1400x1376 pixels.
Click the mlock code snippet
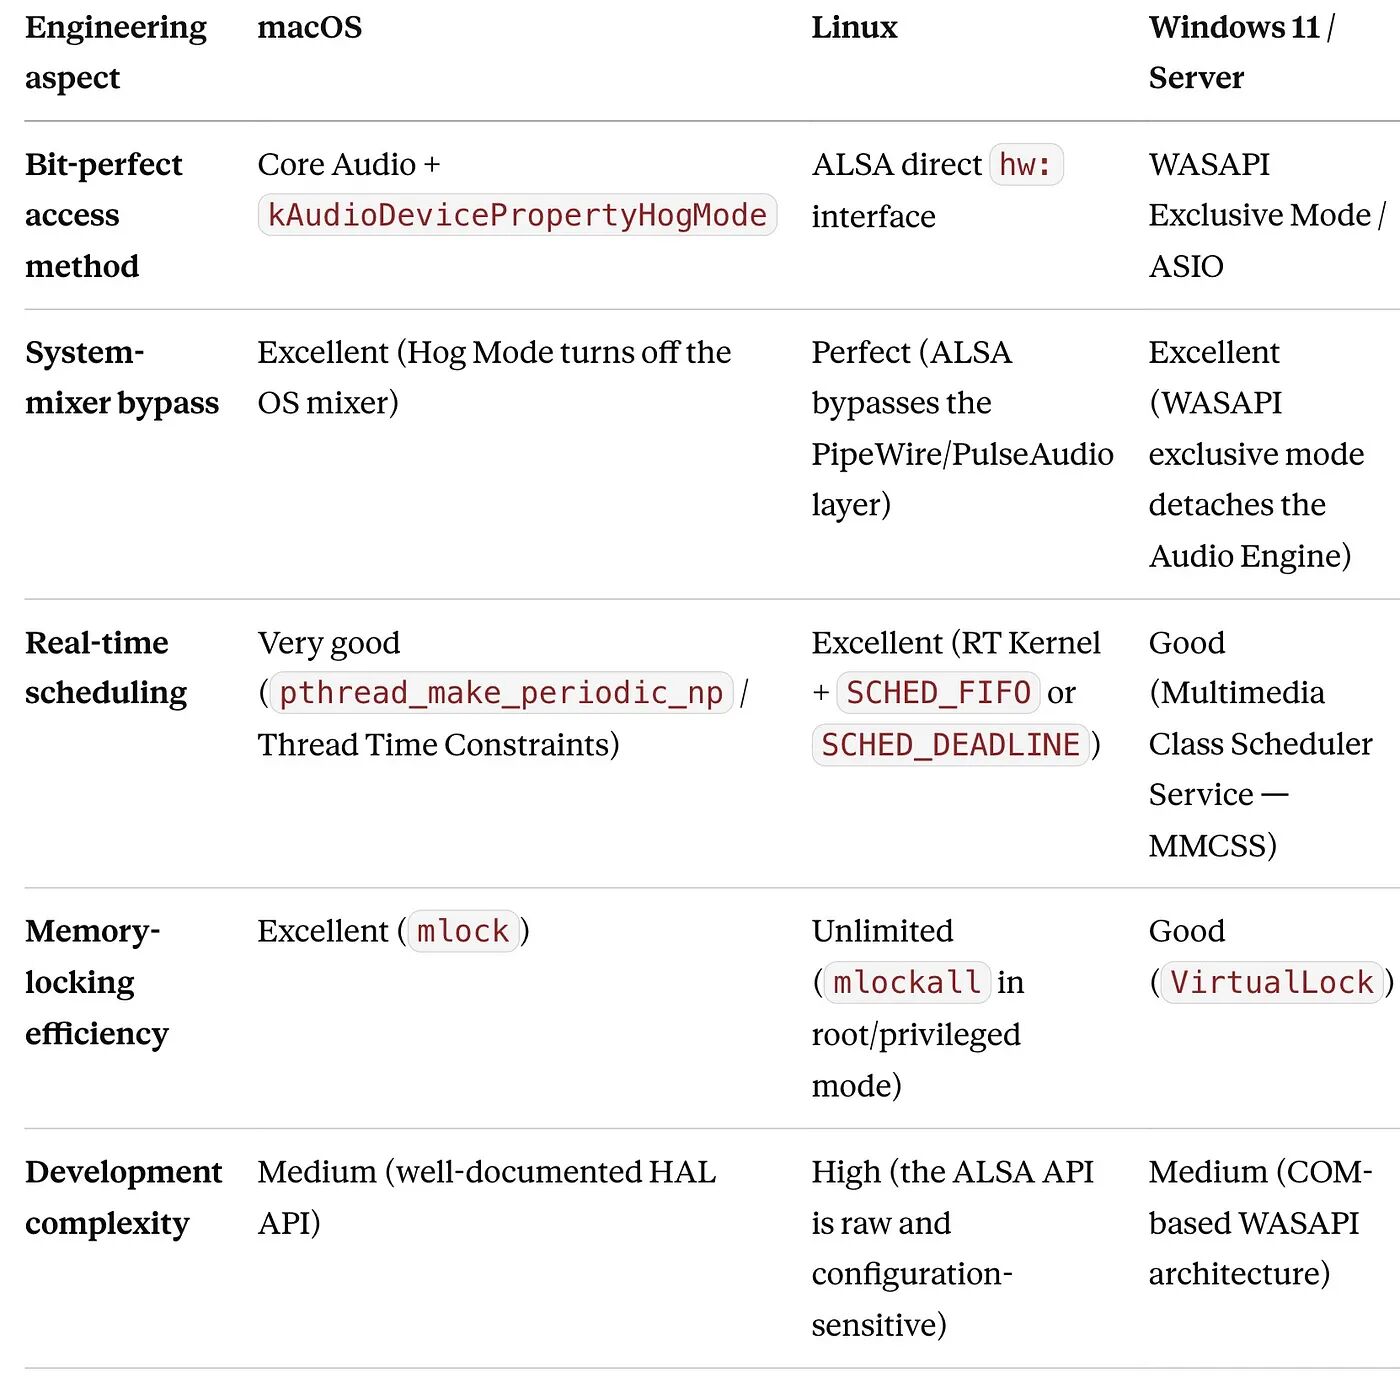pos(463,931)
